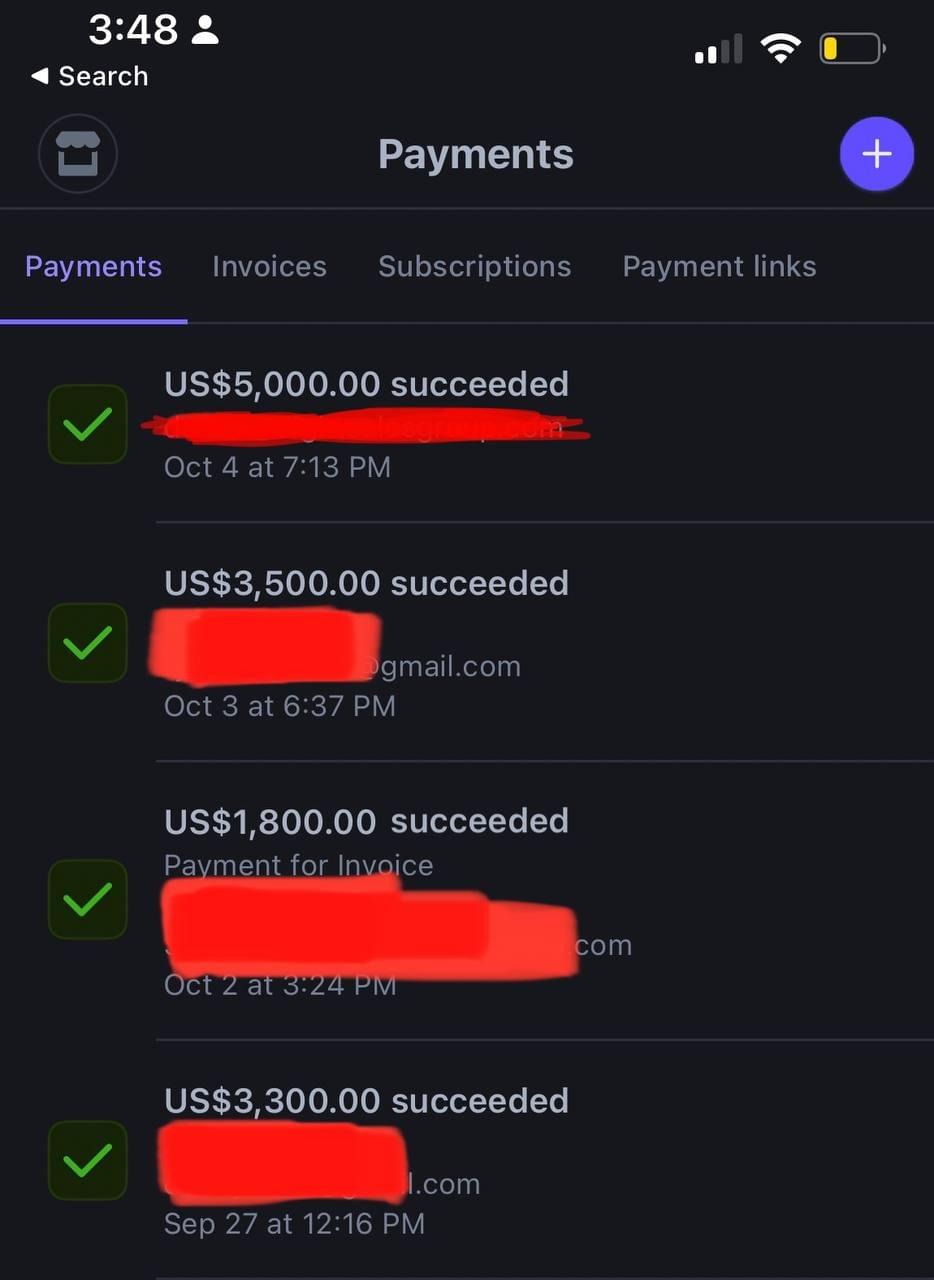Tap green checkmark of US$3,300.00 payment

tap(88, 1160)
